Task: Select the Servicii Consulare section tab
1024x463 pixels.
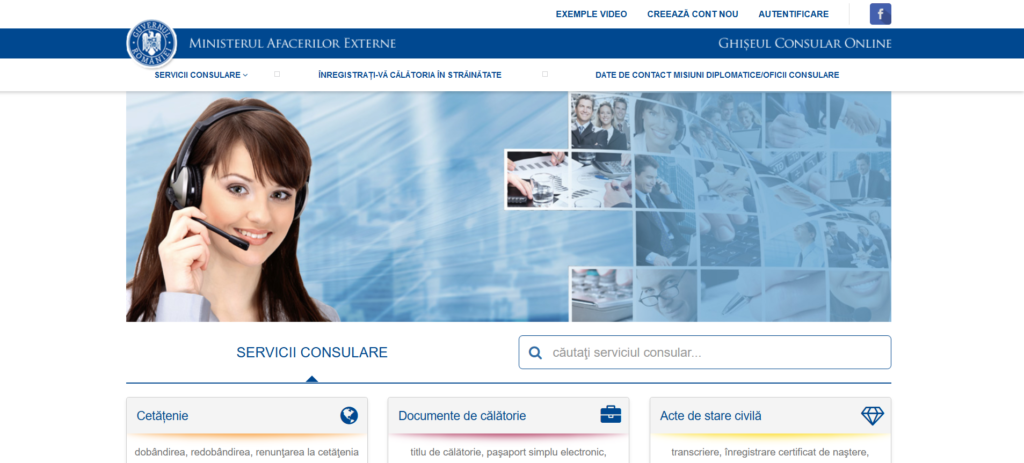Action: (x=311, y=353)
